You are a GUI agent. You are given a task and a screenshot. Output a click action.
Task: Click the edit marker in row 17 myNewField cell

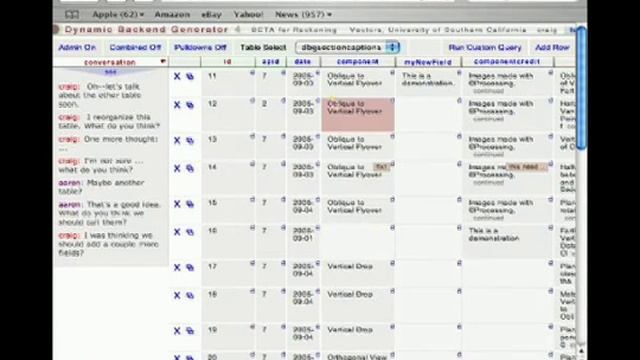tap(459, 263)
